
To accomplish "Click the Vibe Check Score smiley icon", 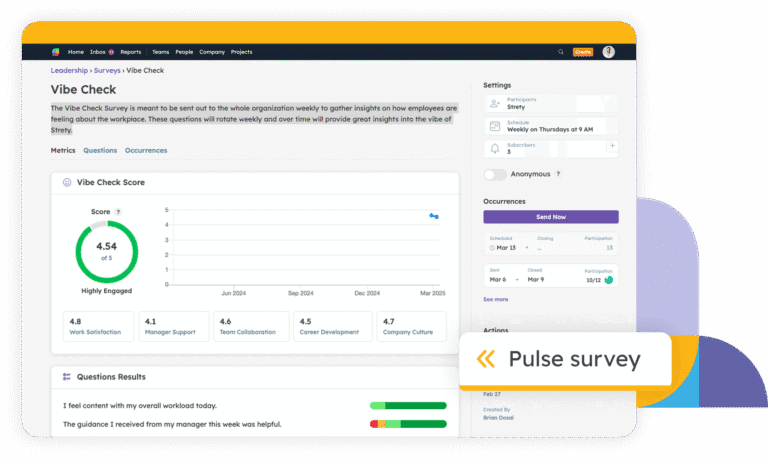I will 67,182.
